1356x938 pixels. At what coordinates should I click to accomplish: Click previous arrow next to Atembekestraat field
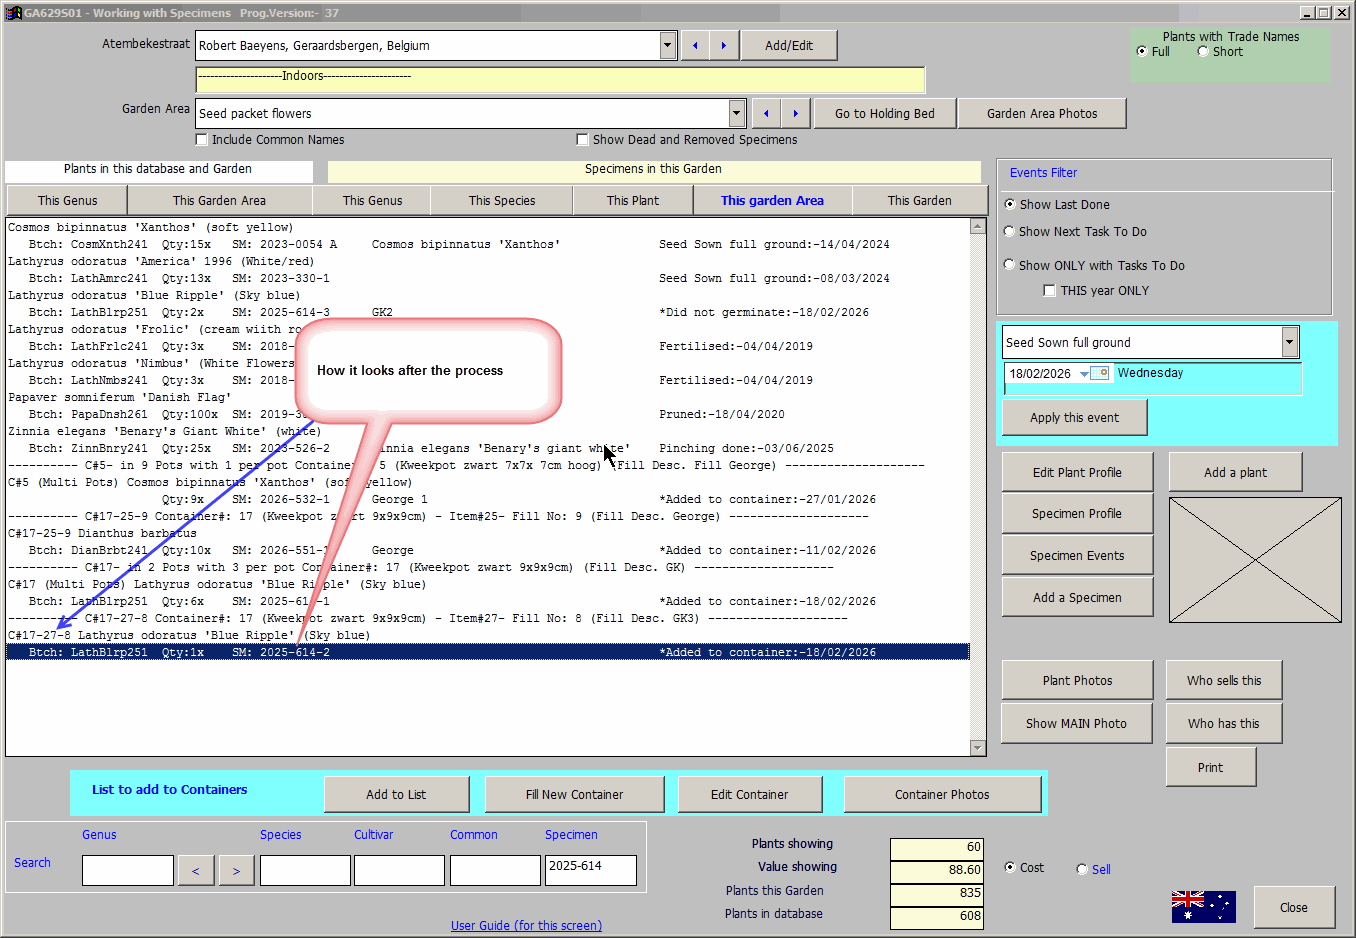click(695, 46)
